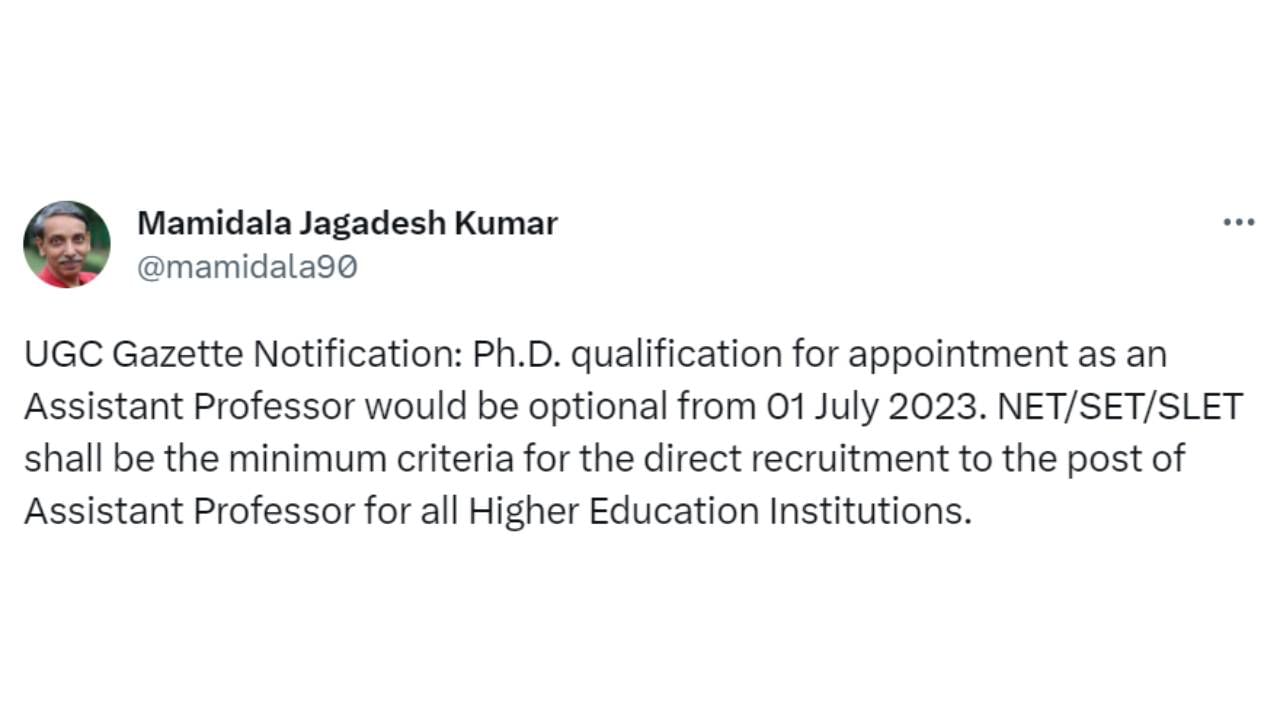The image size is (1280, 720).
Task: Click Mamidala Jagadesh Kumar's profile picture
Action: pos(67,244)
